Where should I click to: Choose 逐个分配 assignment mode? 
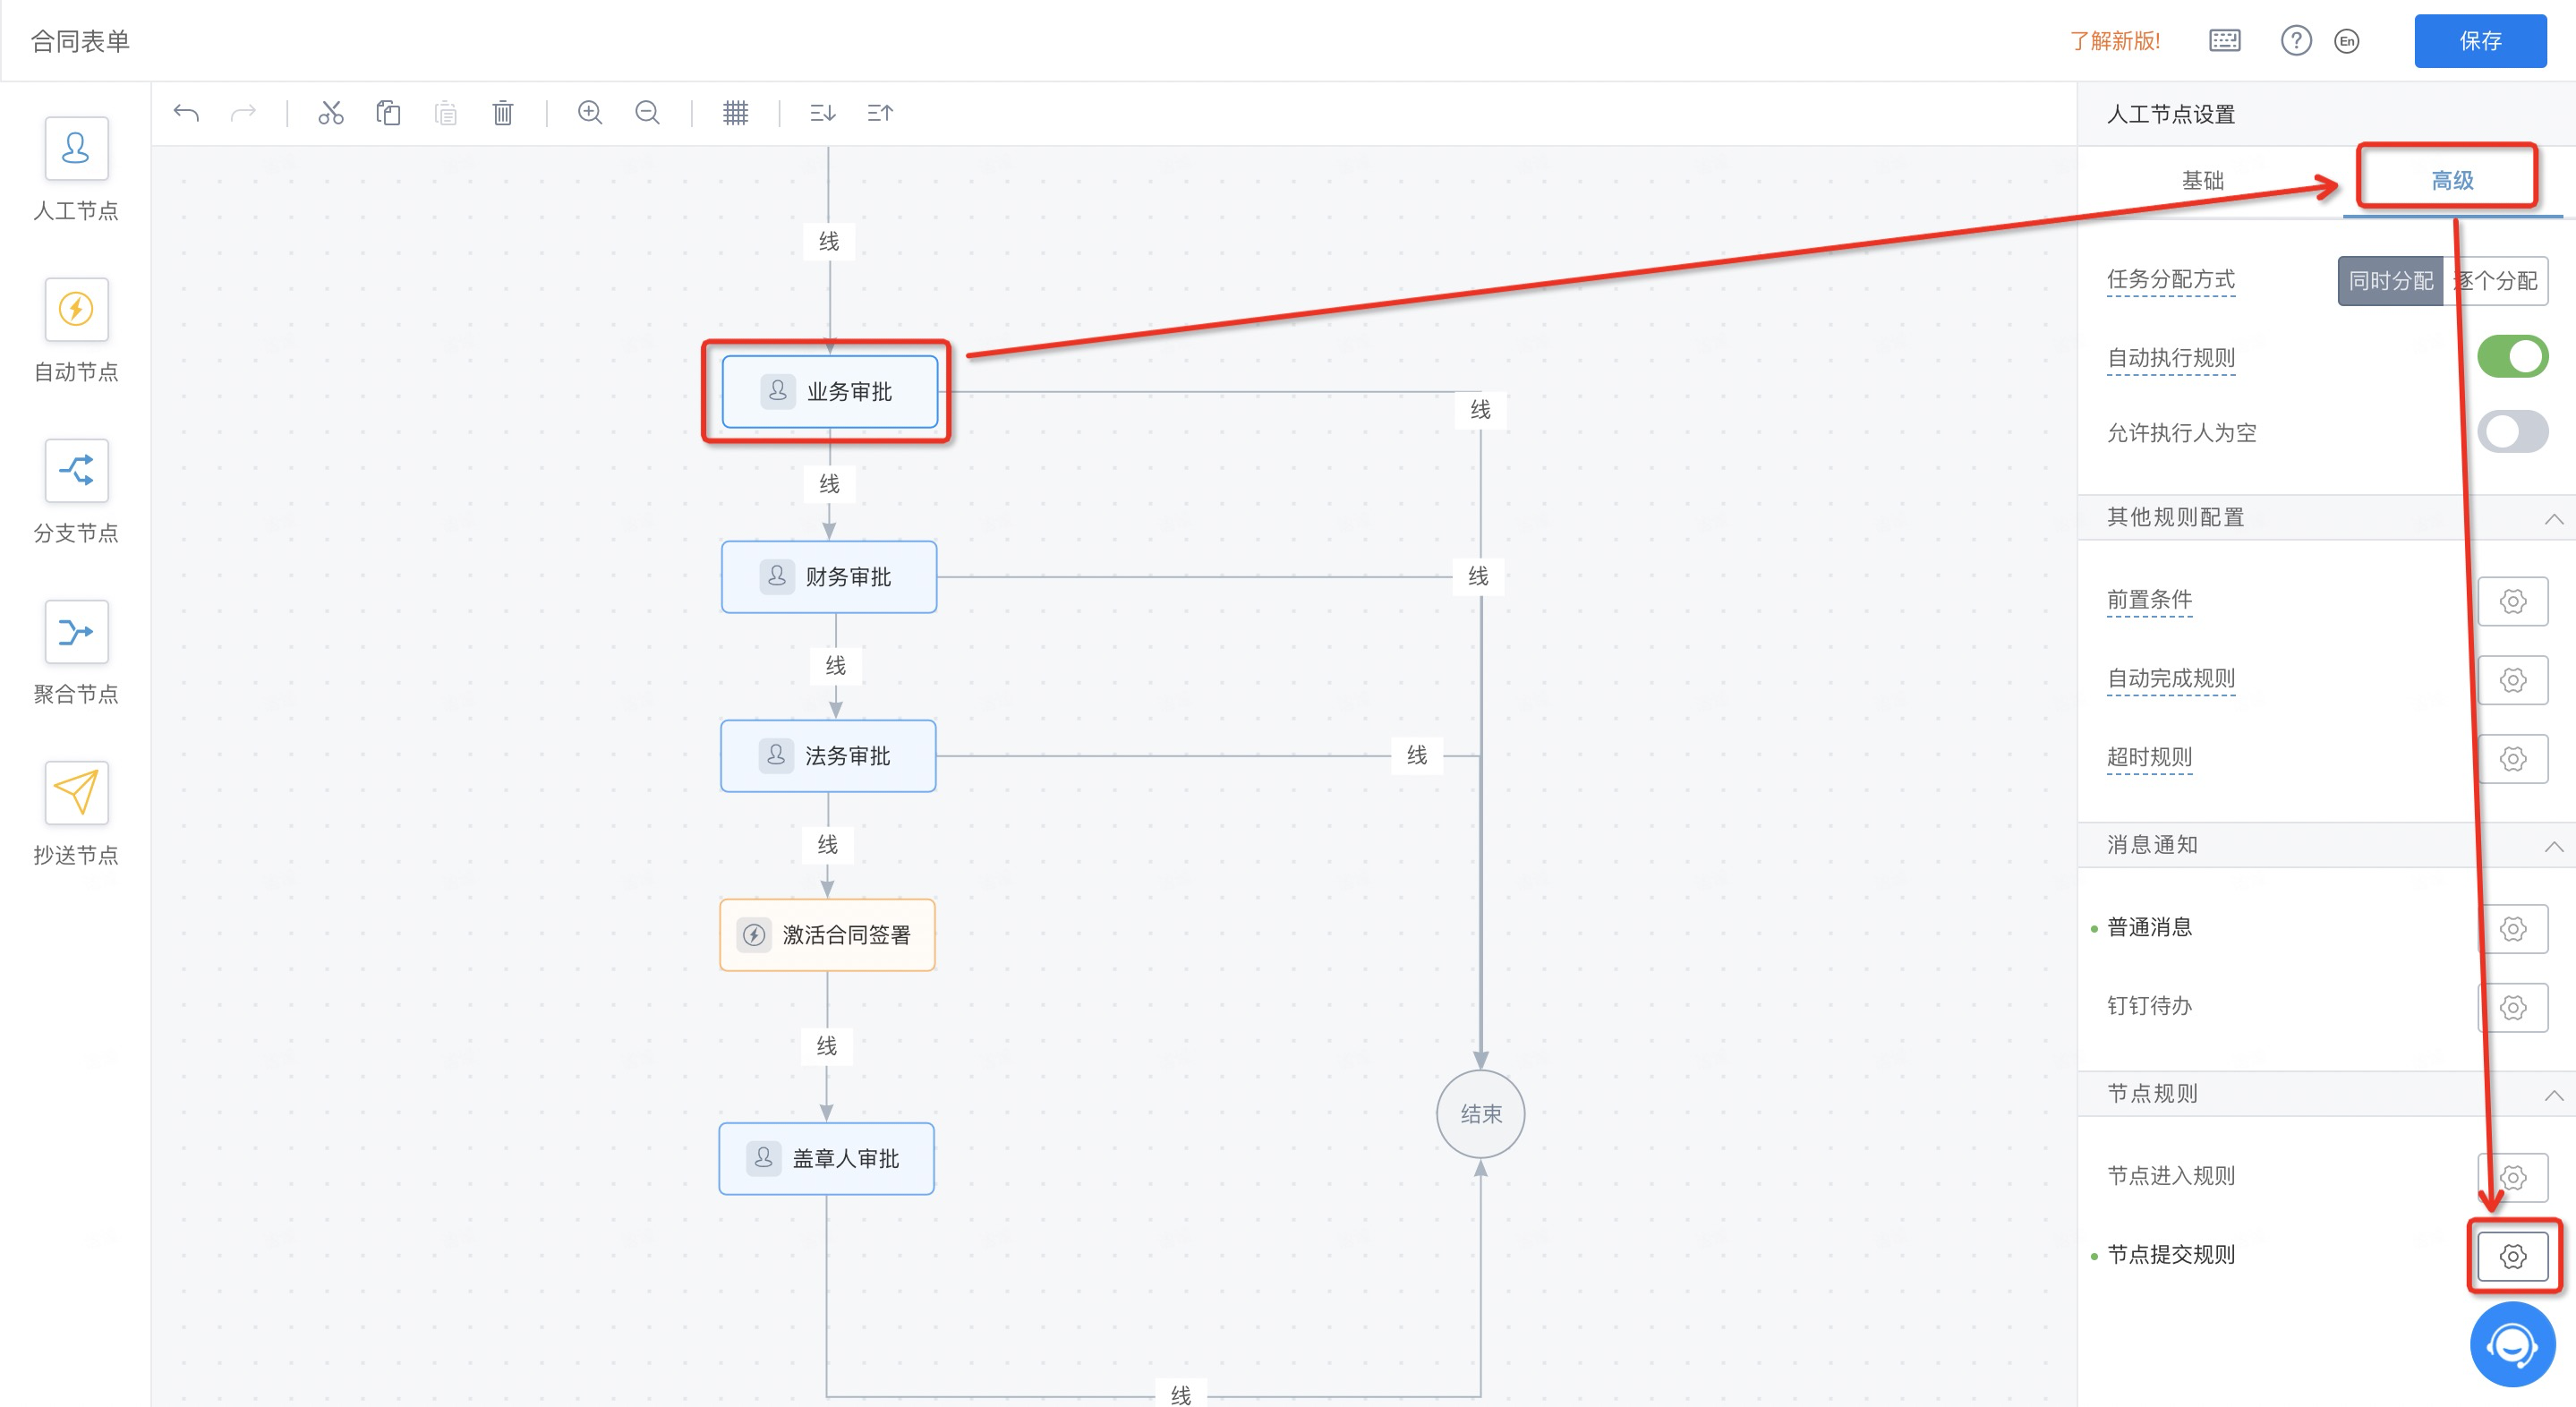[2497, 281]
